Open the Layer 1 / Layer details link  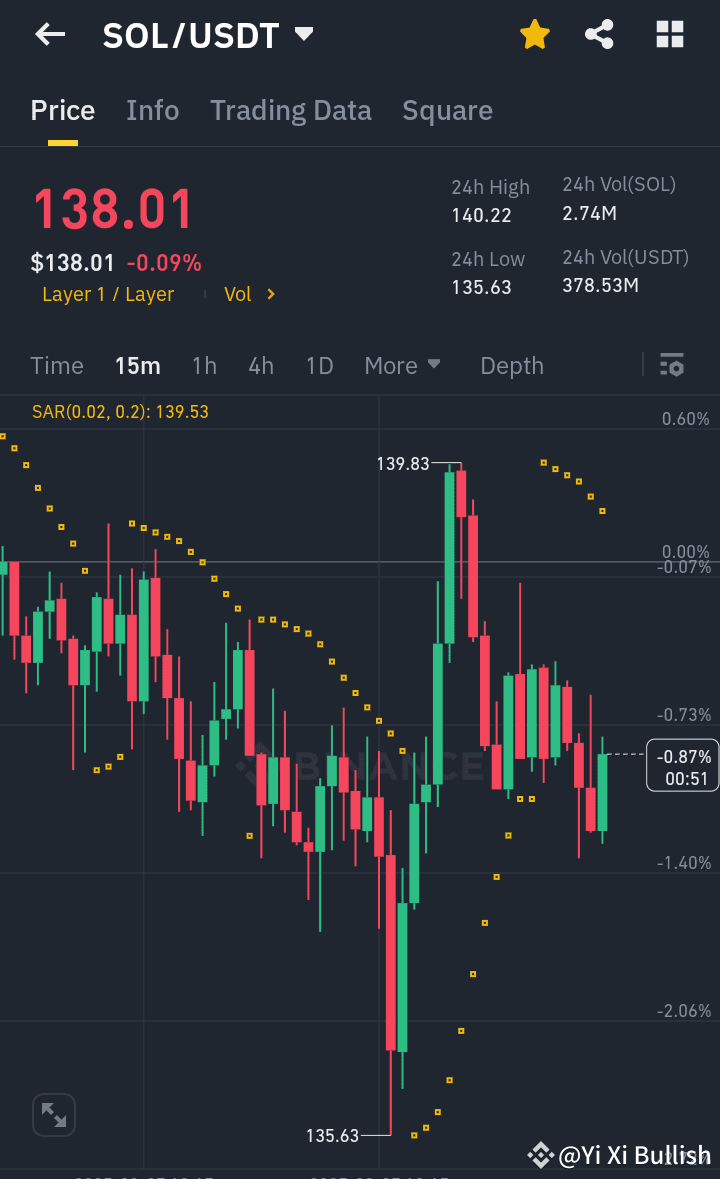[107, 294]
